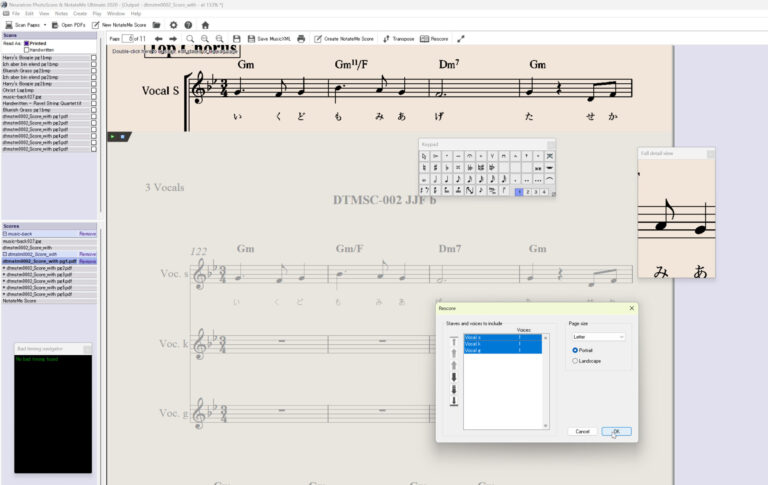Screen dimensions: 768x485
Task: Open the Edit menu
Action: [x=29, y=14]
